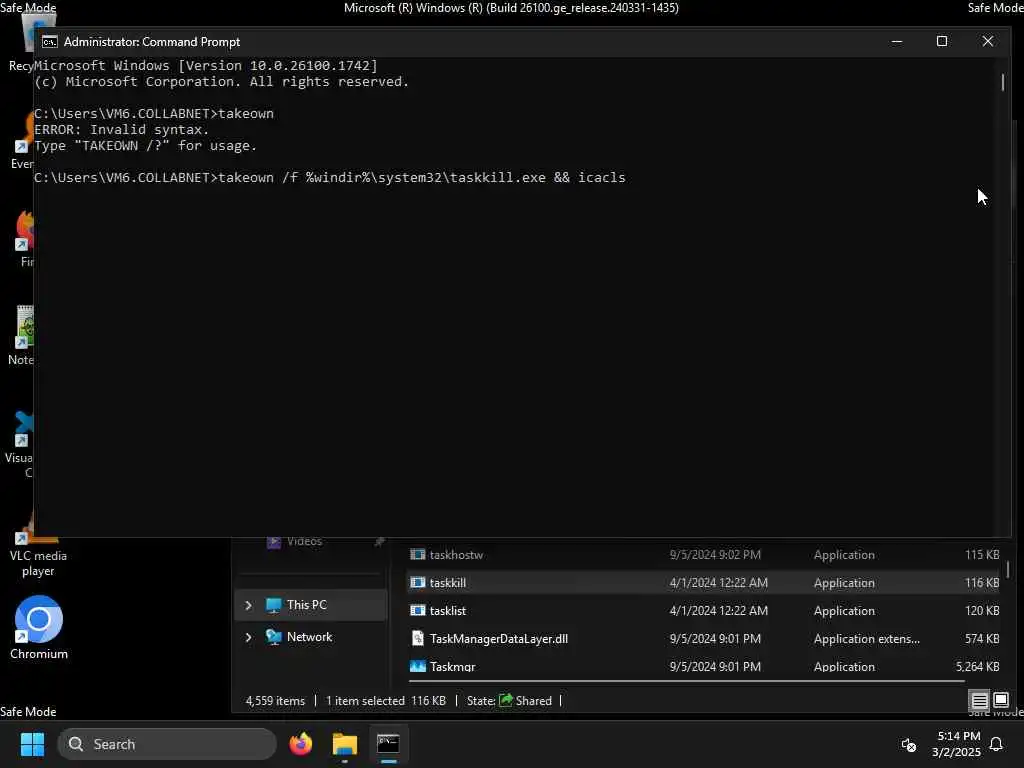Click 'ERROR: Invalid syntax.' line
Image resolution: width=1024 pixels, height=768 pixels.
click(121, 129)
